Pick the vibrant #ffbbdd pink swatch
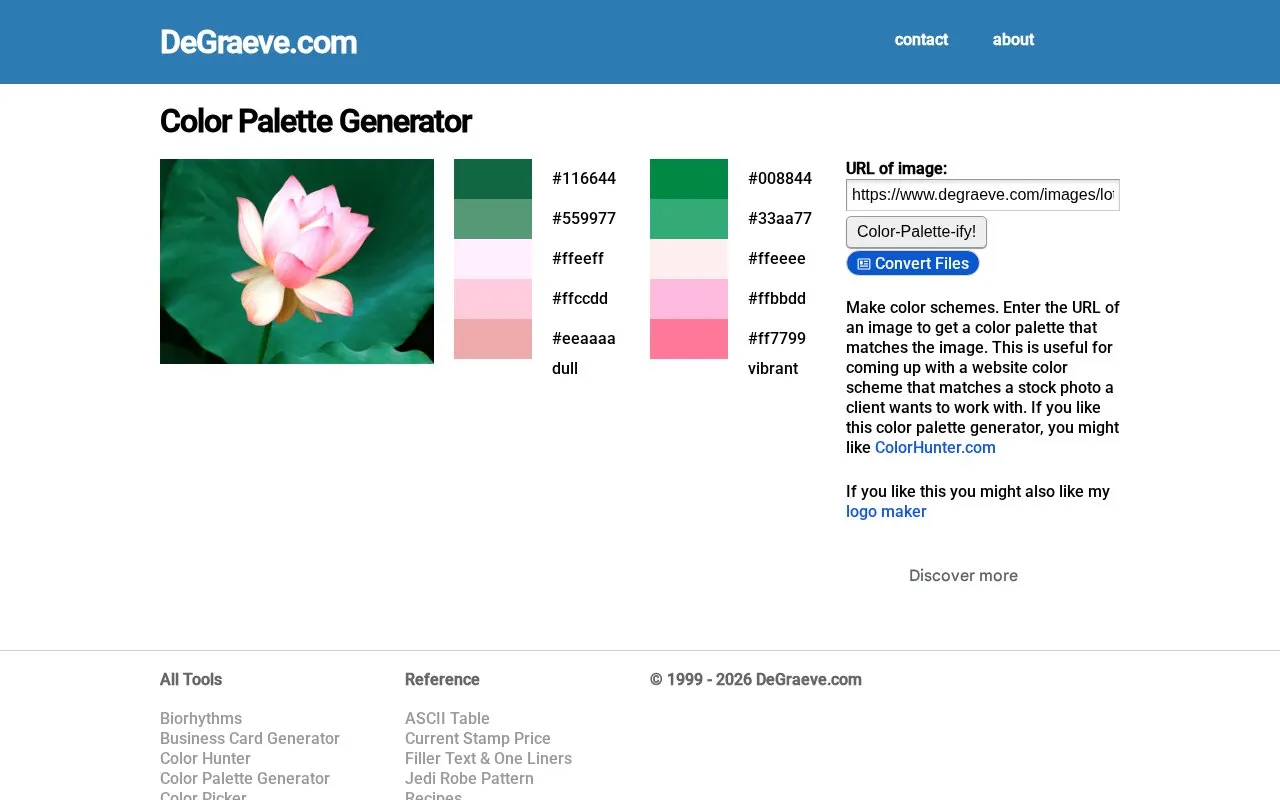1280x800 pixels. [x=689, y=299]
